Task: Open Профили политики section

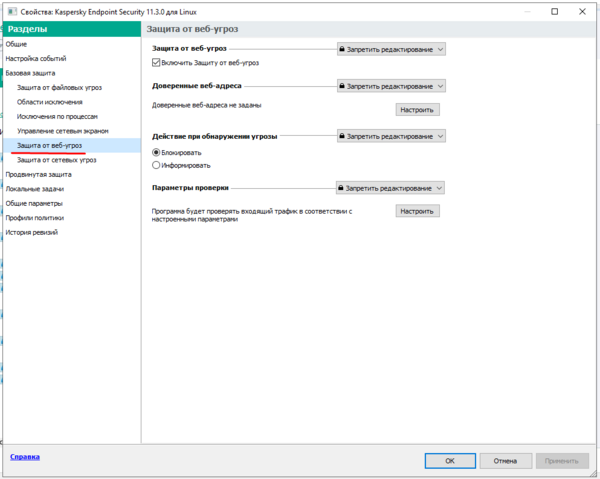Action: click(34, 218)
